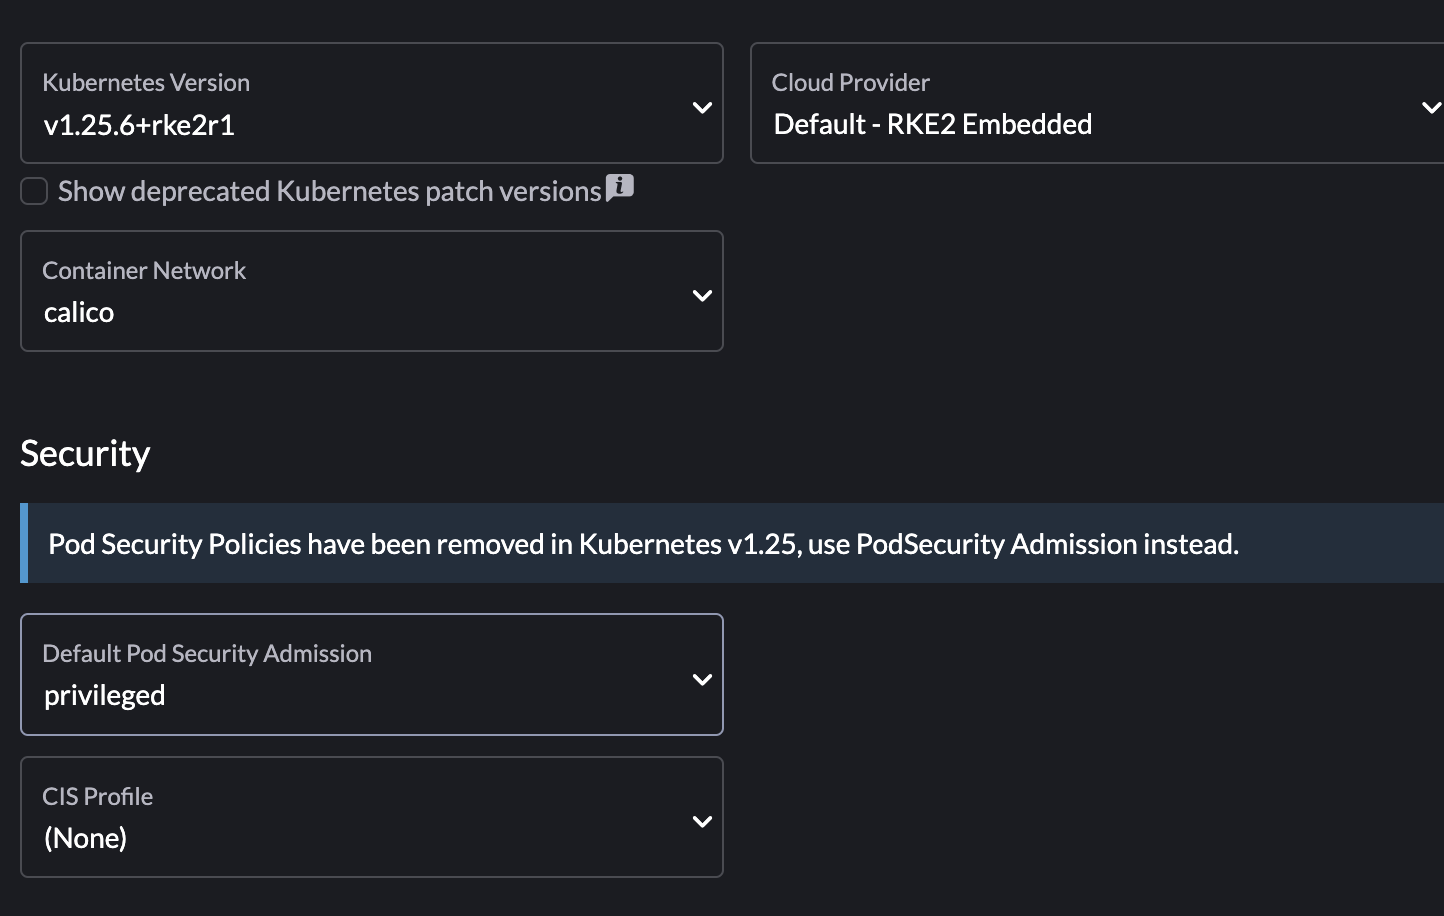Screen dimensions: 1444x916
Task: Expand the Container Network selector
Action: 370,291
